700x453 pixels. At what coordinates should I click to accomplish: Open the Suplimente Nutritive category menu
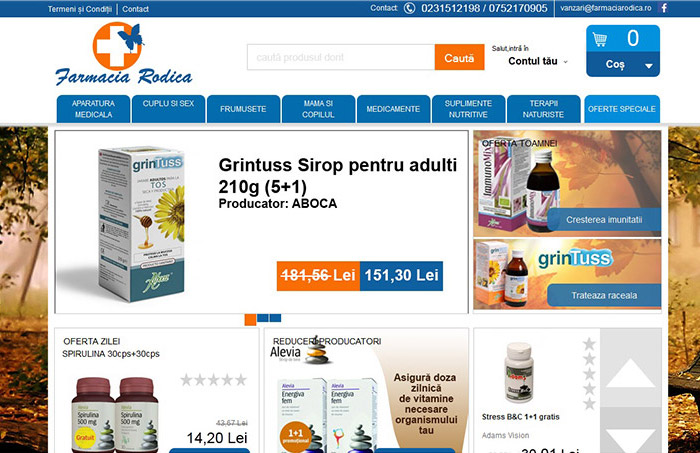(468, 109)
